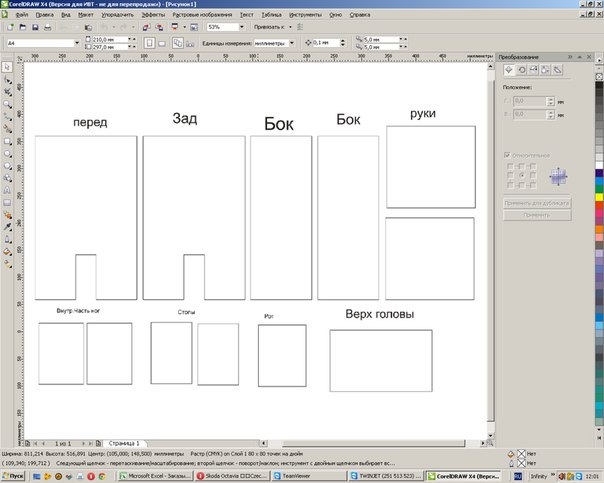Click the Save diskette icon

pos(35,27)
